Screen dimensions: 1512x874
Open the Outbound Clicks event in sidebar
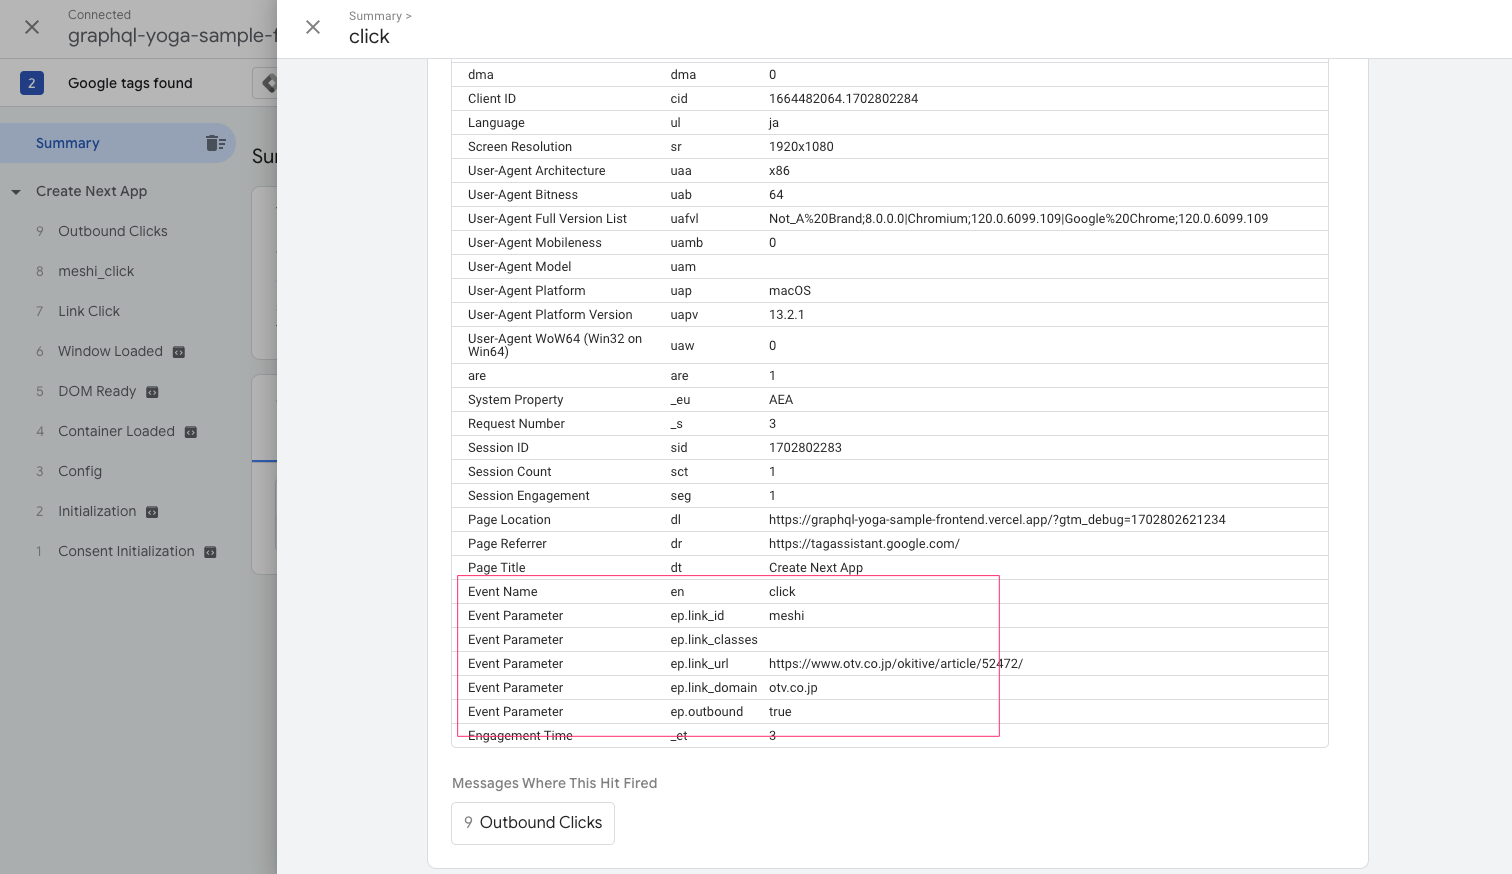click(112, 231)
